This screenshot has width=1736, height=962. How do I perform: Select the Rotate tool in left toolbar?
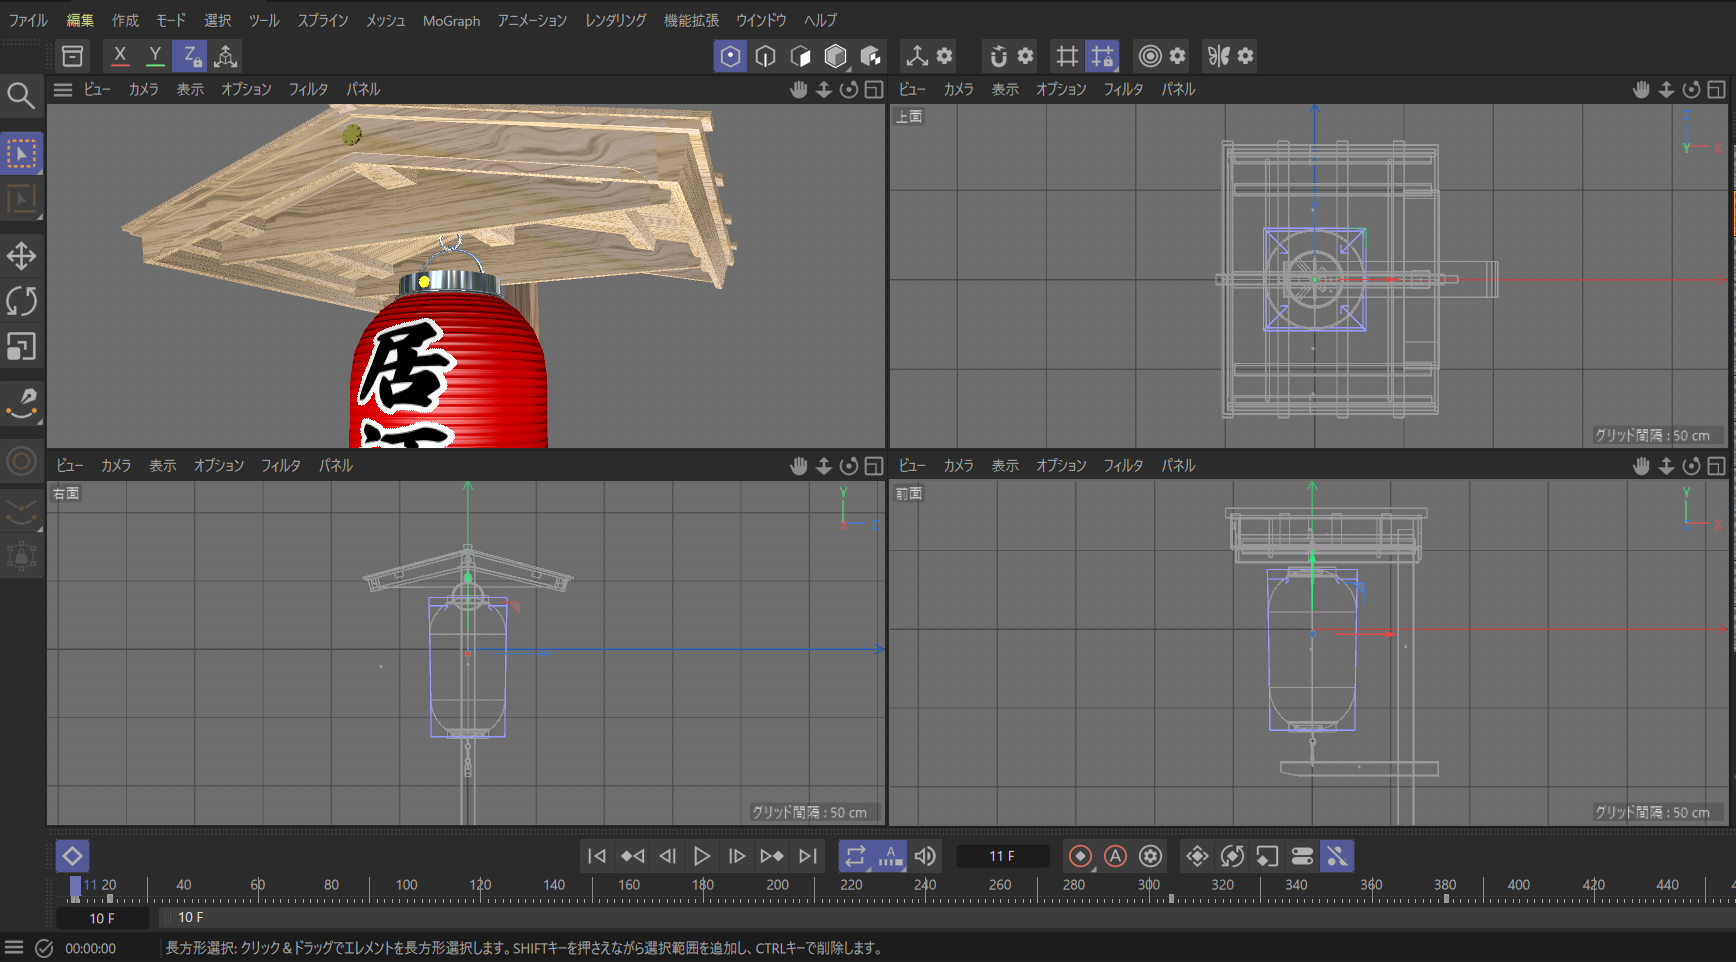point(21,301)
